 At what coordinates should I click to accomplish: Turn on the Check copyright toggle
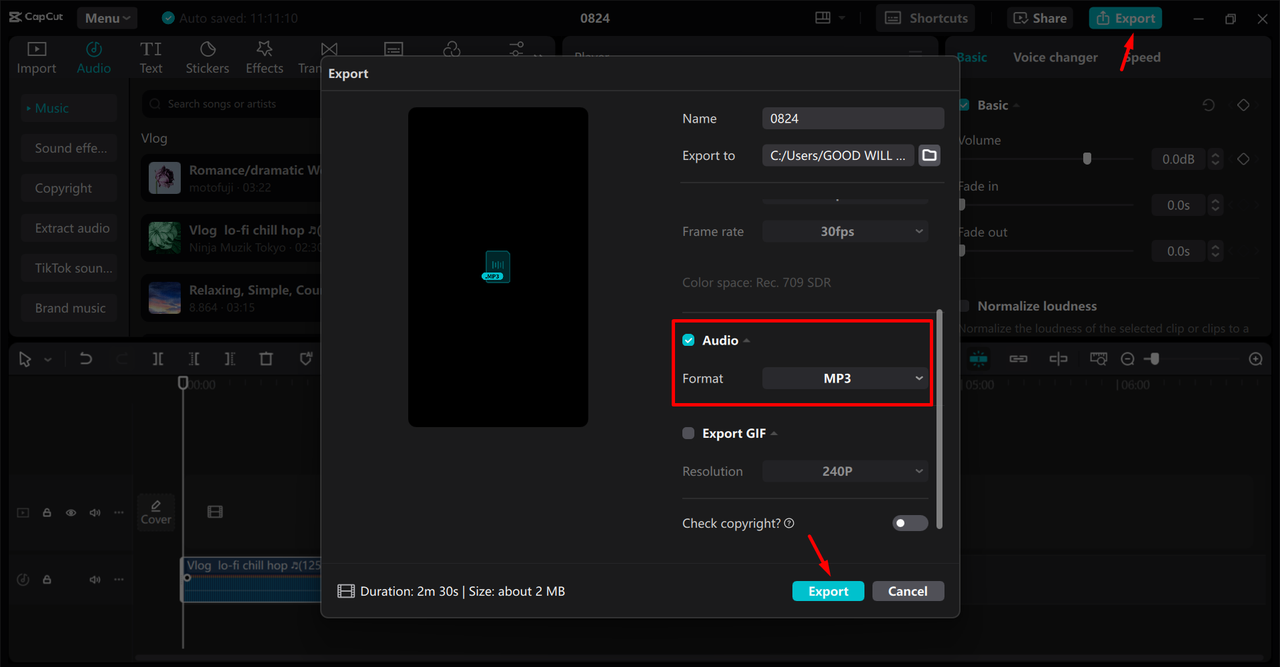pos(910,523)
